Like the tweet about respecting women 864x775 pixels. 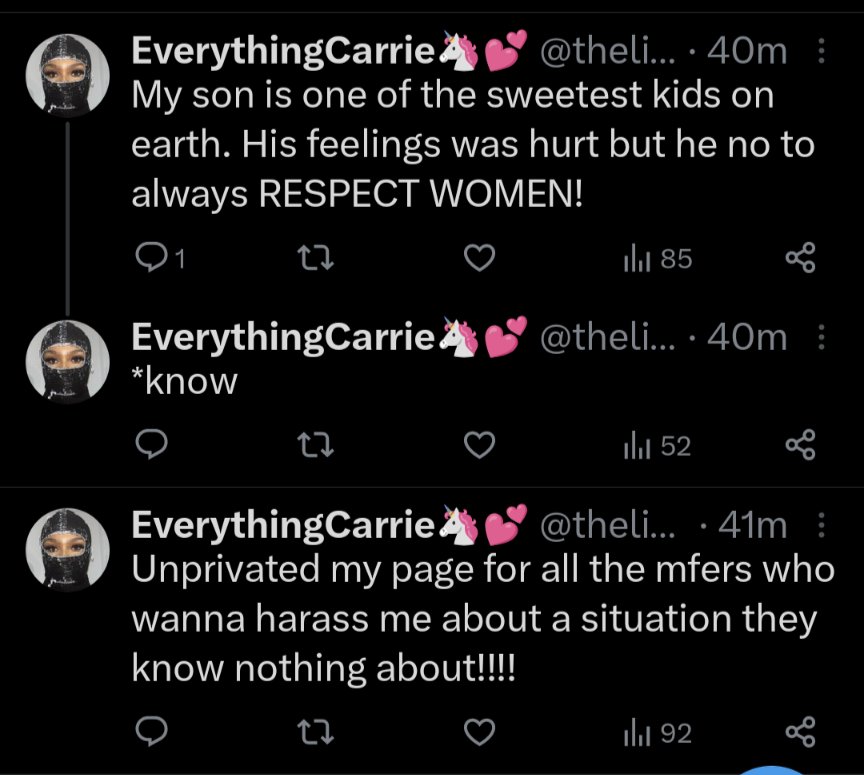pyautogui.click(x=483, y=260)
